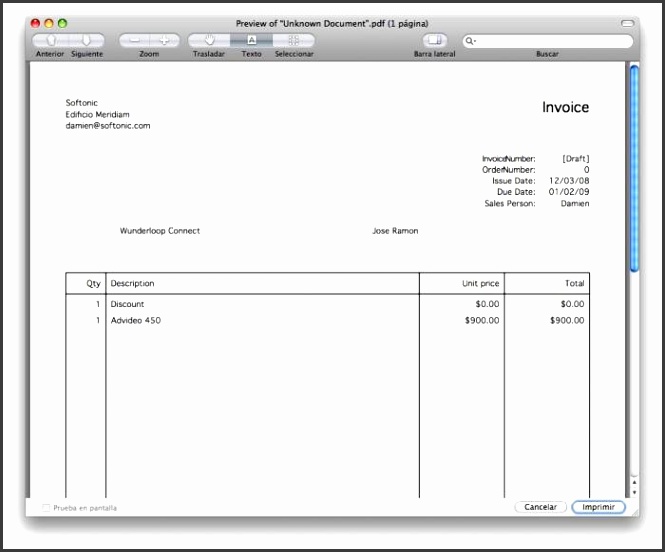This screenshot has width=665, height=552.
Task: Click the yellow minimize window button
Action: [x=49, y=22]
